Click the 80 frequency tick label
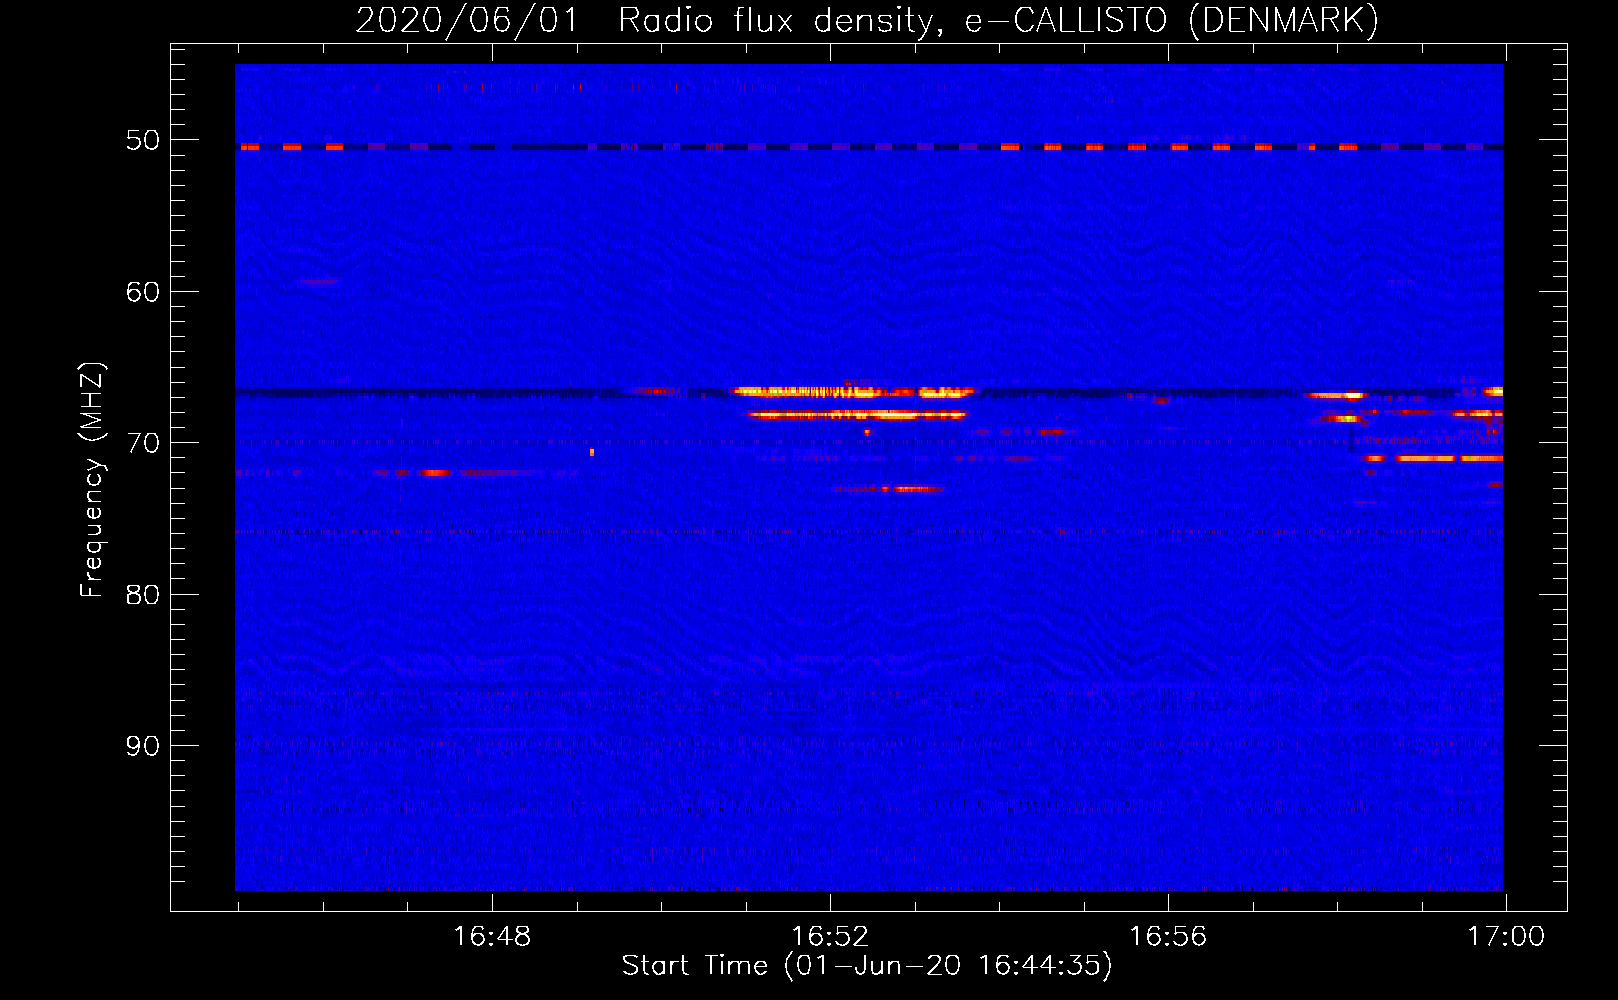 pyautogui.click(x=143, y=595)
